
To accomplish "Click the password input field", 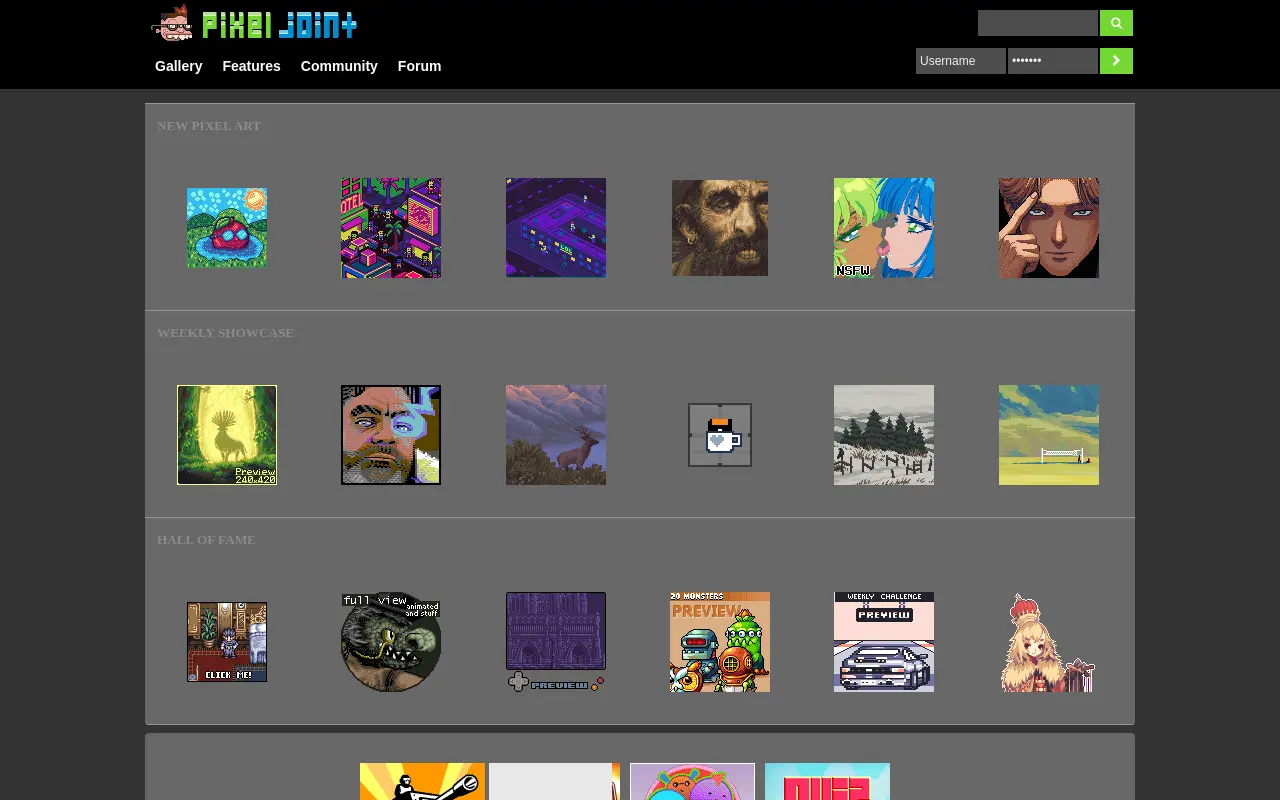I will [1053, 61].
